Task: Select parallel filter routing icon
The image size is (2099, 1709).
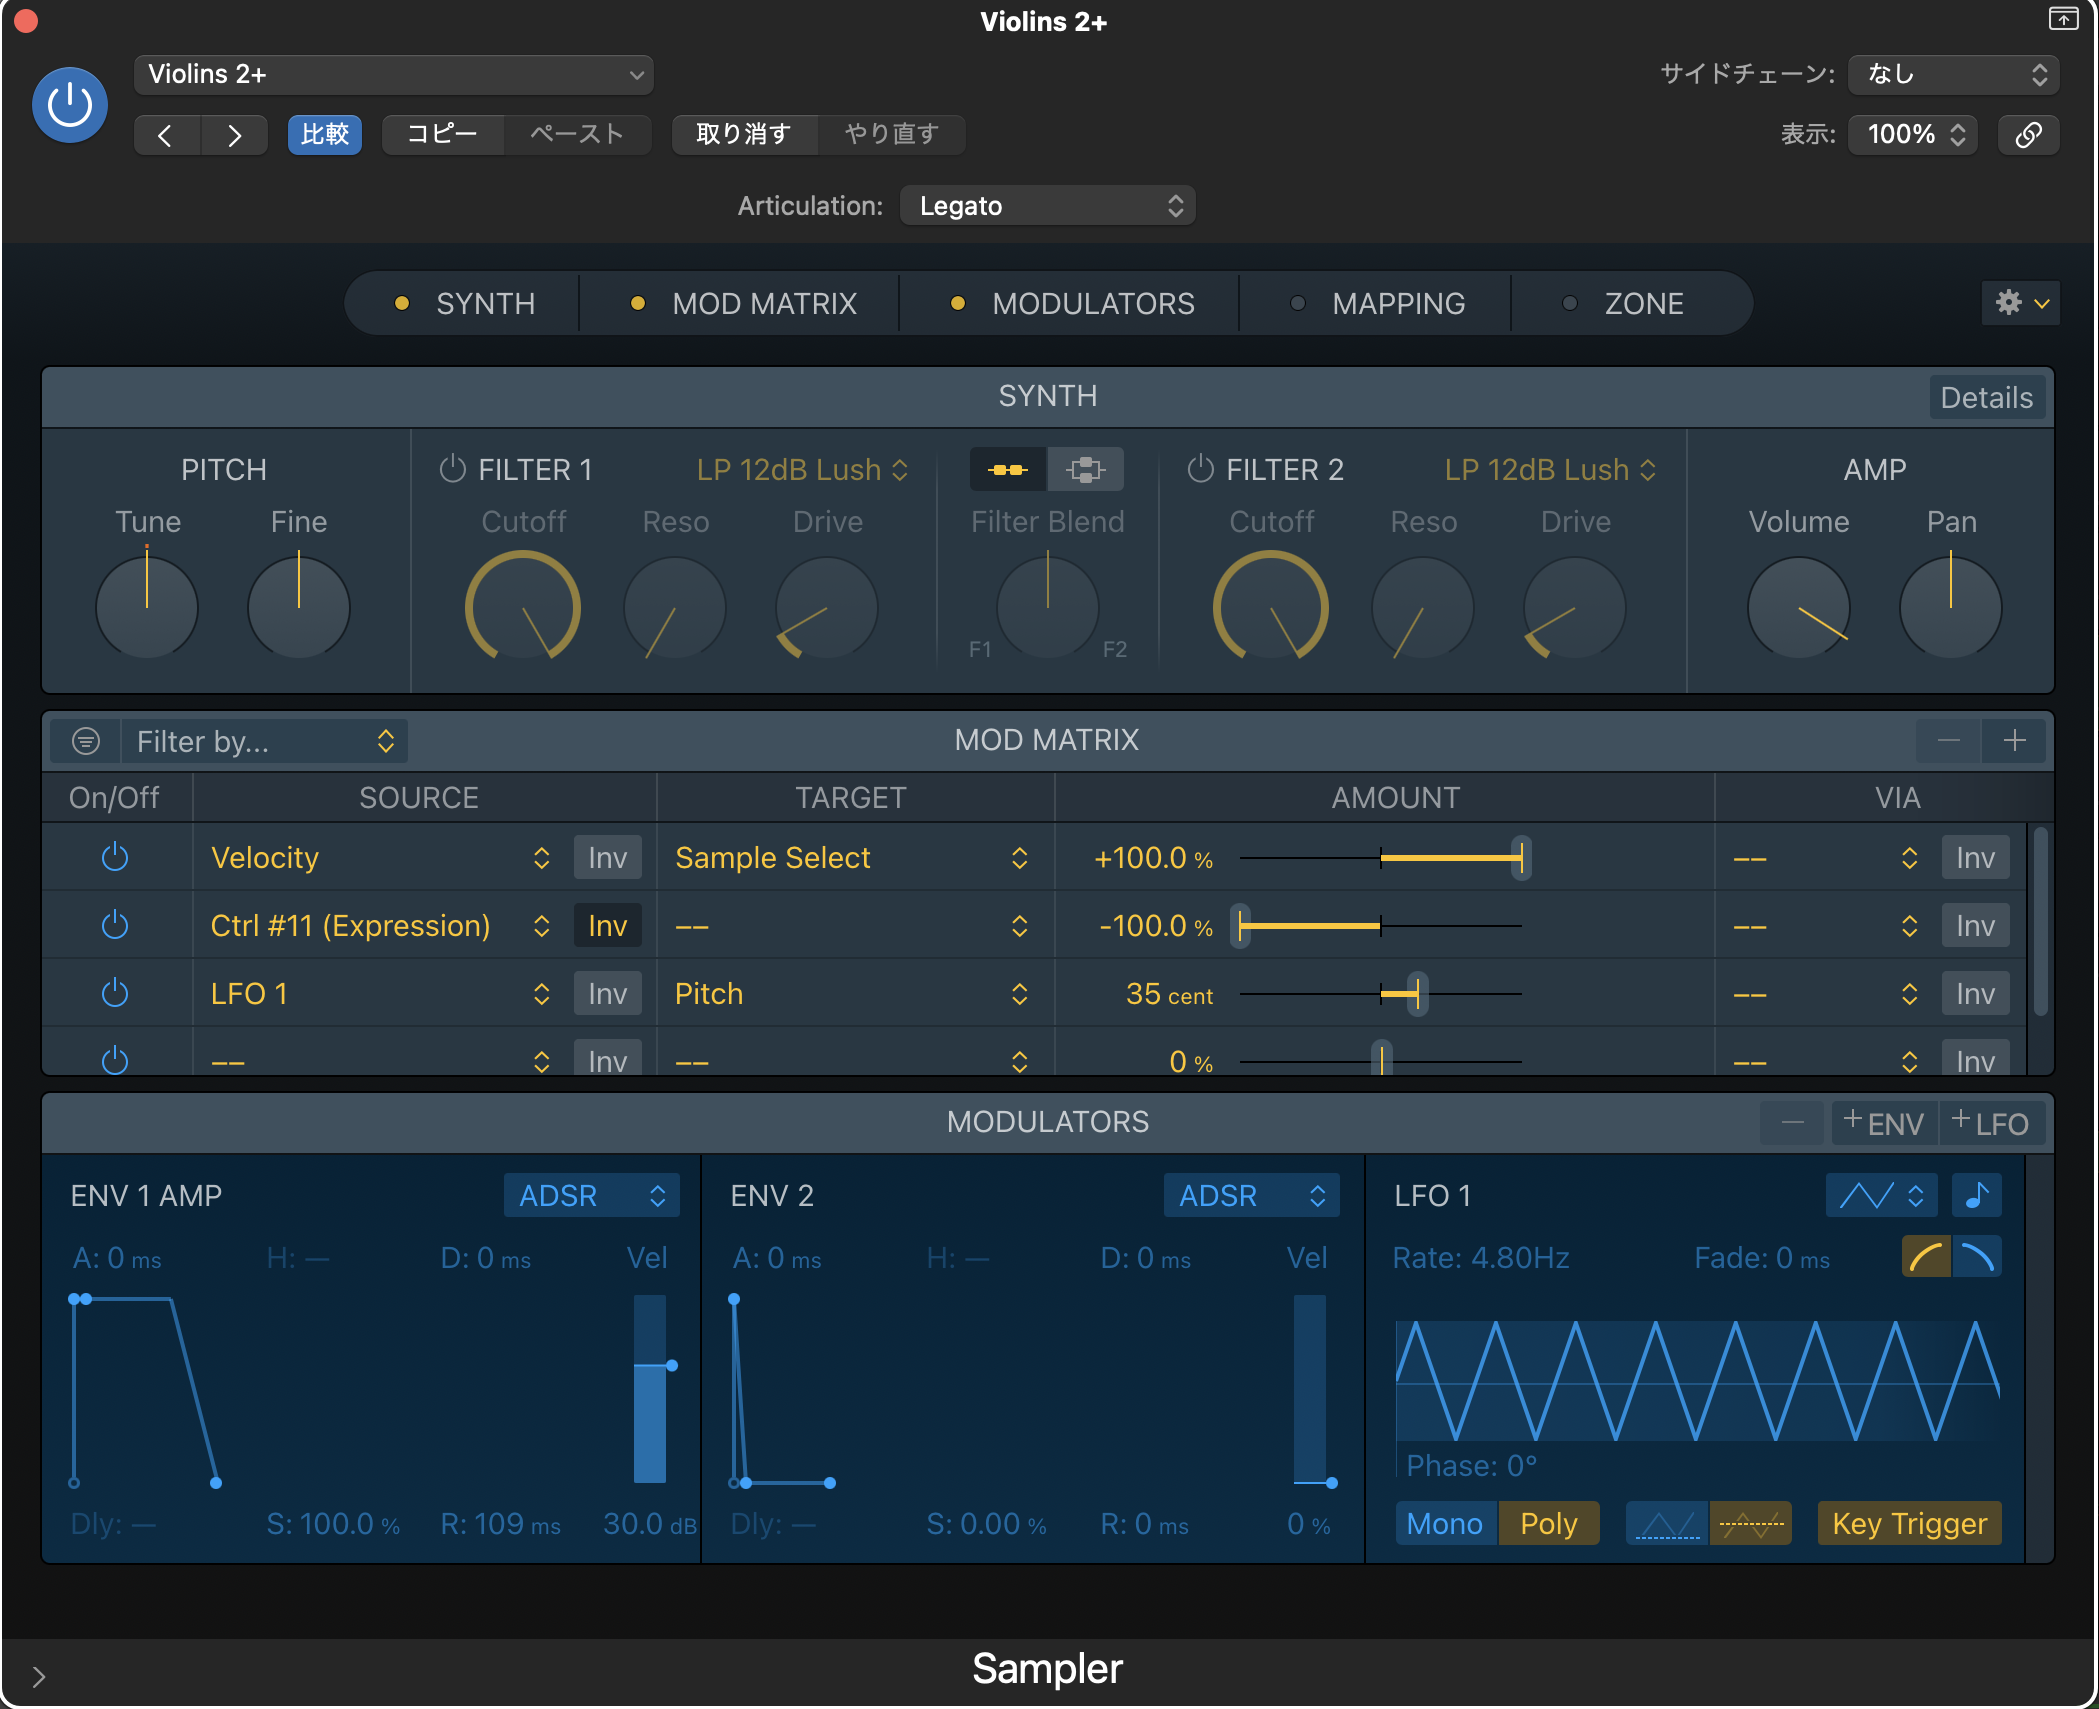Action: [1085, 470]
